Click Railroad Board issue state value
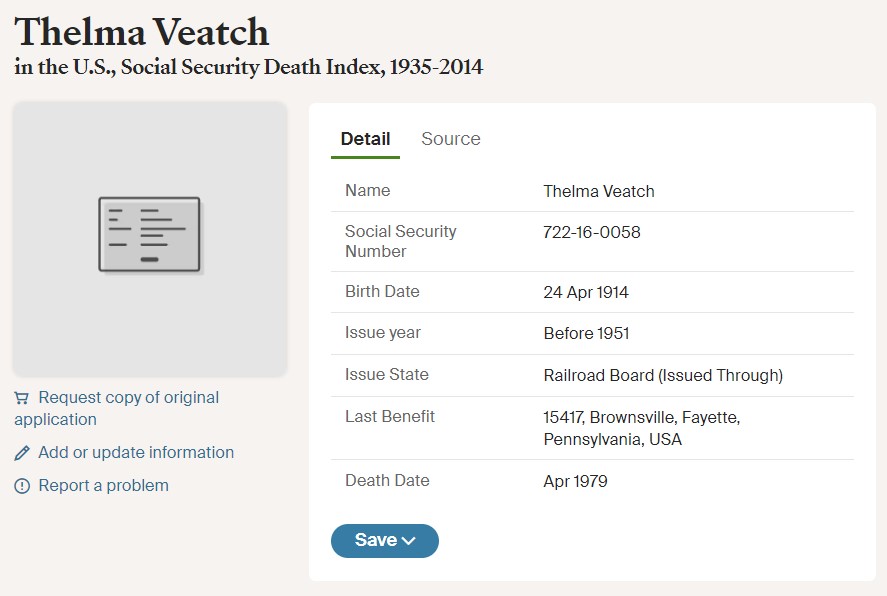This screenshot has width=887, height=596. click(663, 375)
